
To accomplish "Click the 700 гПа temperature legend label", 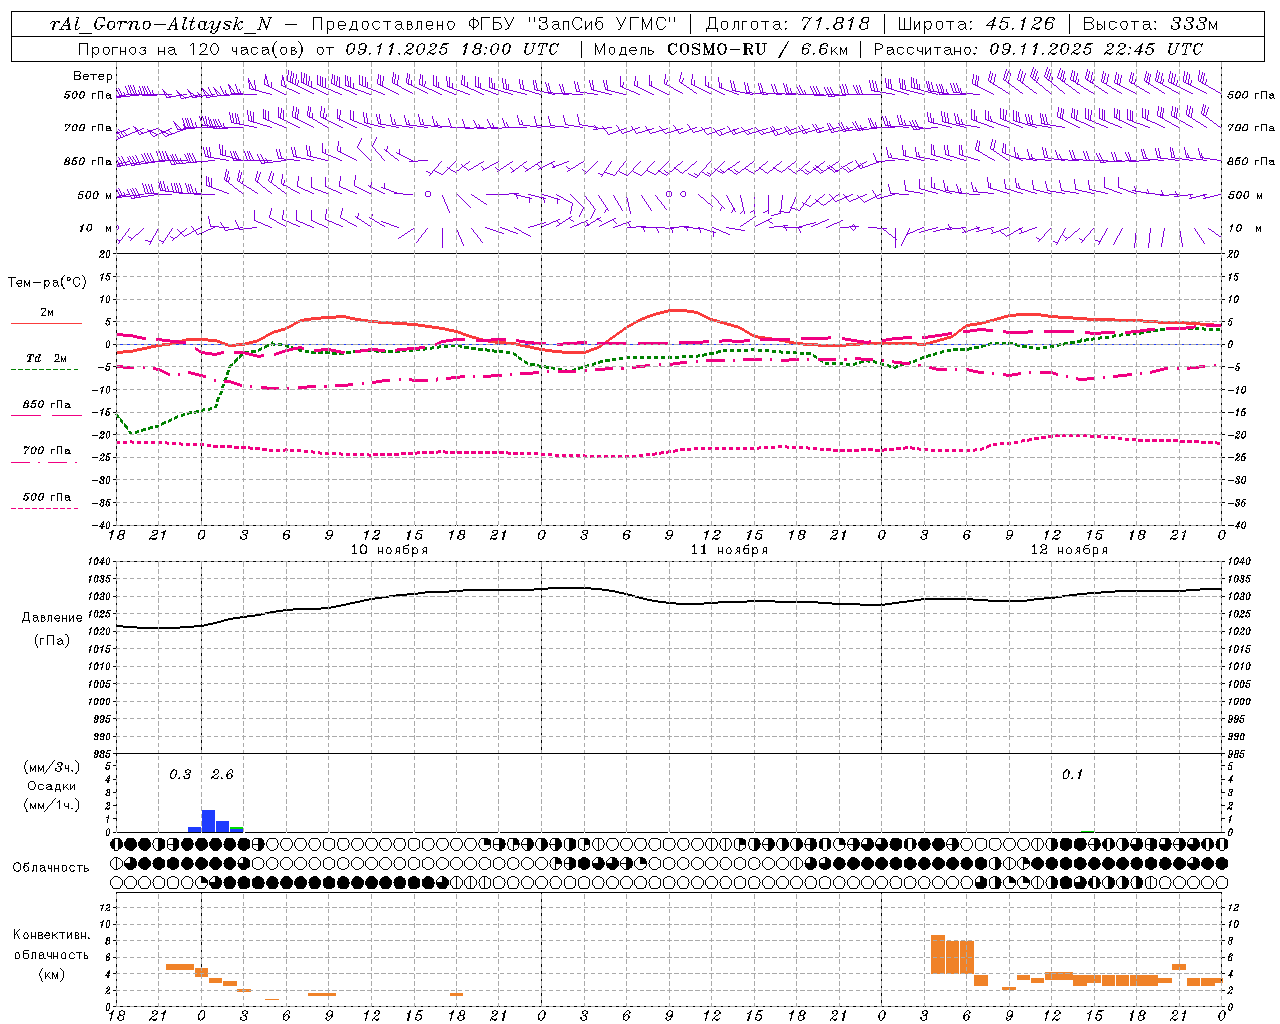I will 47,450.
